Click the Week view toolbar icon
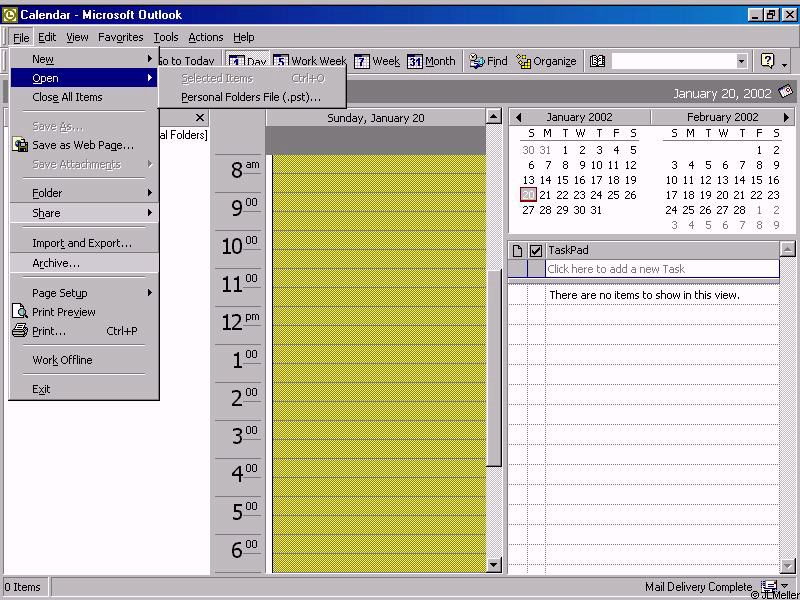 click(x=362, y=62)
